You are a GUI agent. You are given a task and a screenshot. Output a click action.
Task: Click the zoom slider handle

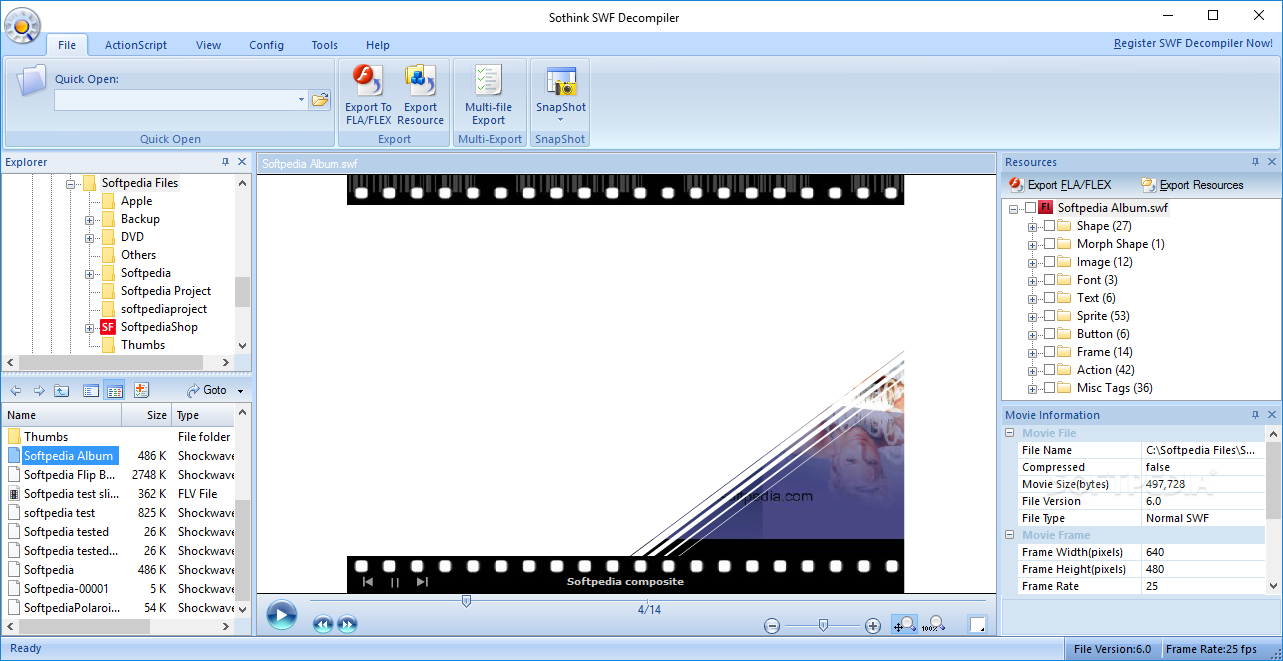pyautogui.click(x=823, y=625)
